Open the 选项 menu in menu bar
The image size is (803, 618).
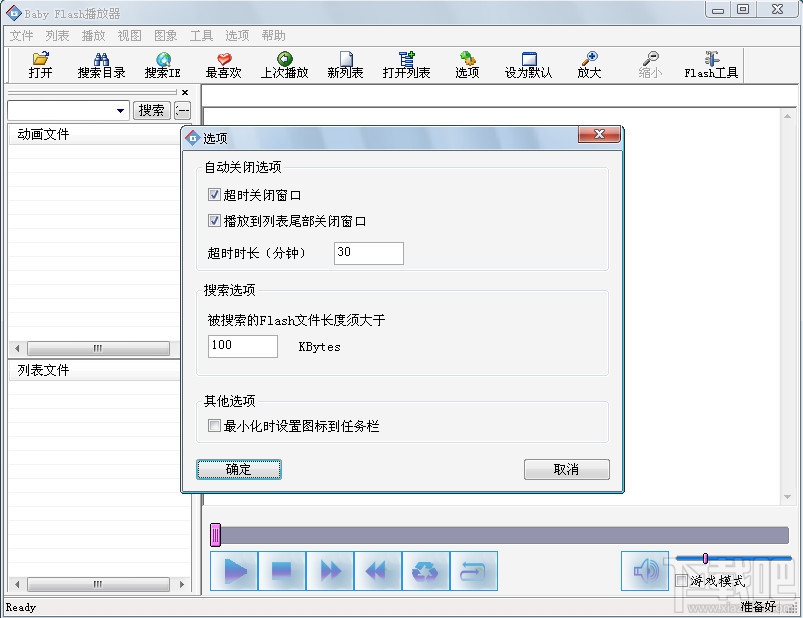[x=237, y=35]
